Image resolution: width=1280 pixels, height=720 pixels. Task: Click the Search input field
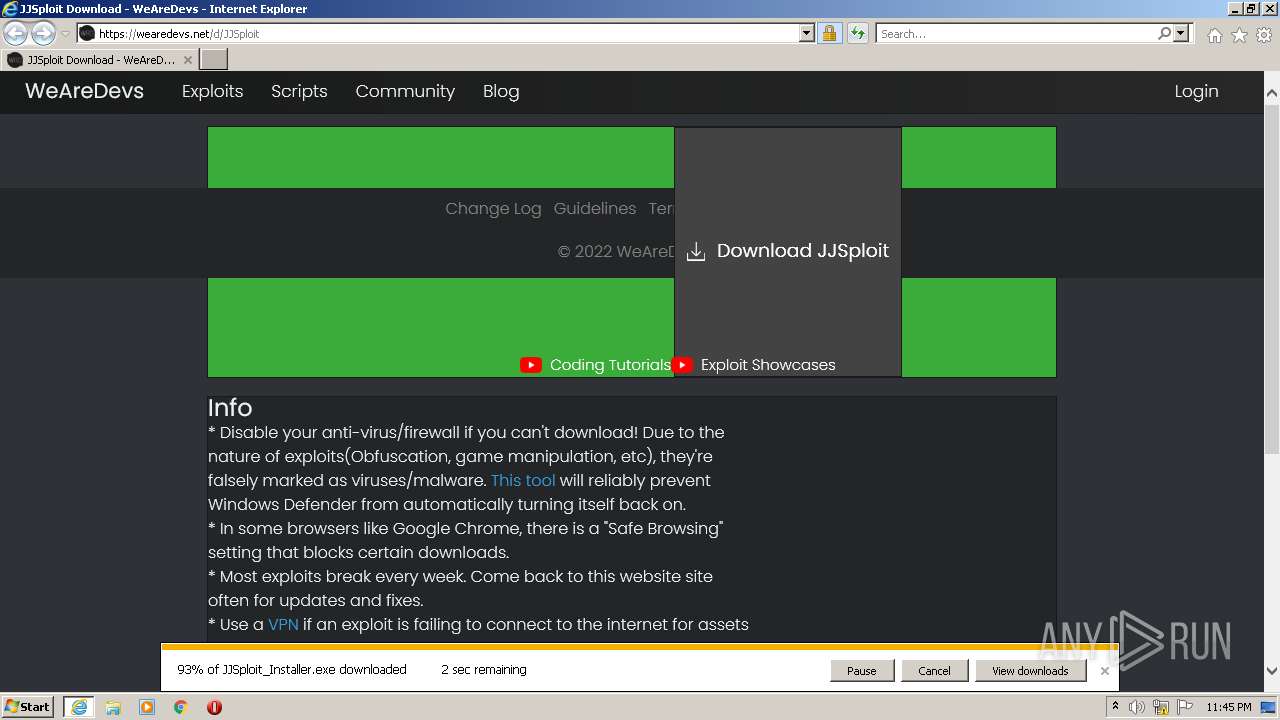[1016, 33]
